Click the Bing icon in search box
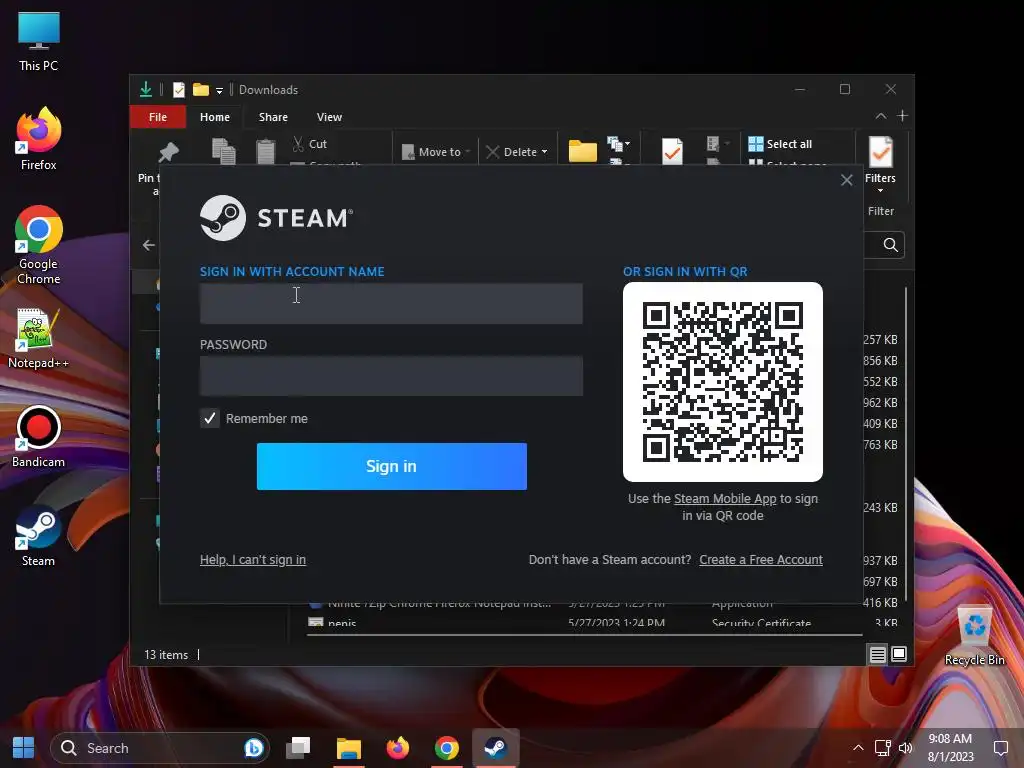Screen dimensions: 1024x768 tap(254, 748)
